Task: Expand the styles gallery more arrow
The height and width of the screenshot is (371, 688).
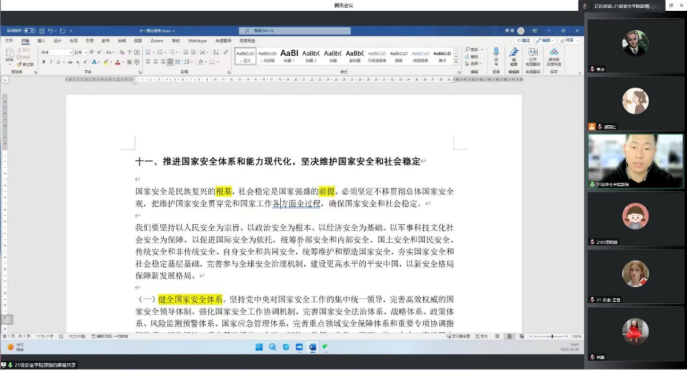Action: coord(456,62)
